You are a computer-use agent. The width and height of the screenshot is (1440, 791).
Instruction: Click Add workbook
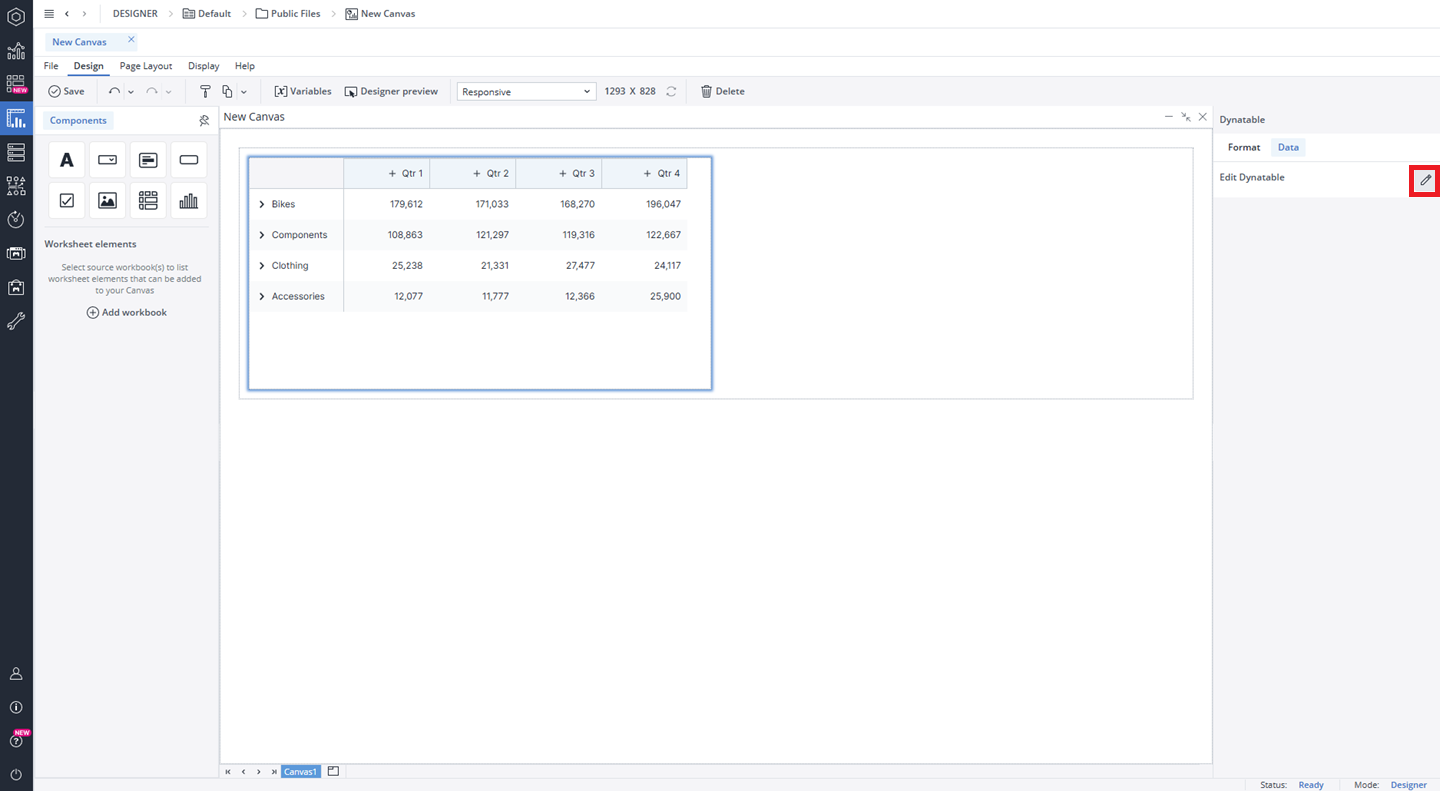coord(127,313)
